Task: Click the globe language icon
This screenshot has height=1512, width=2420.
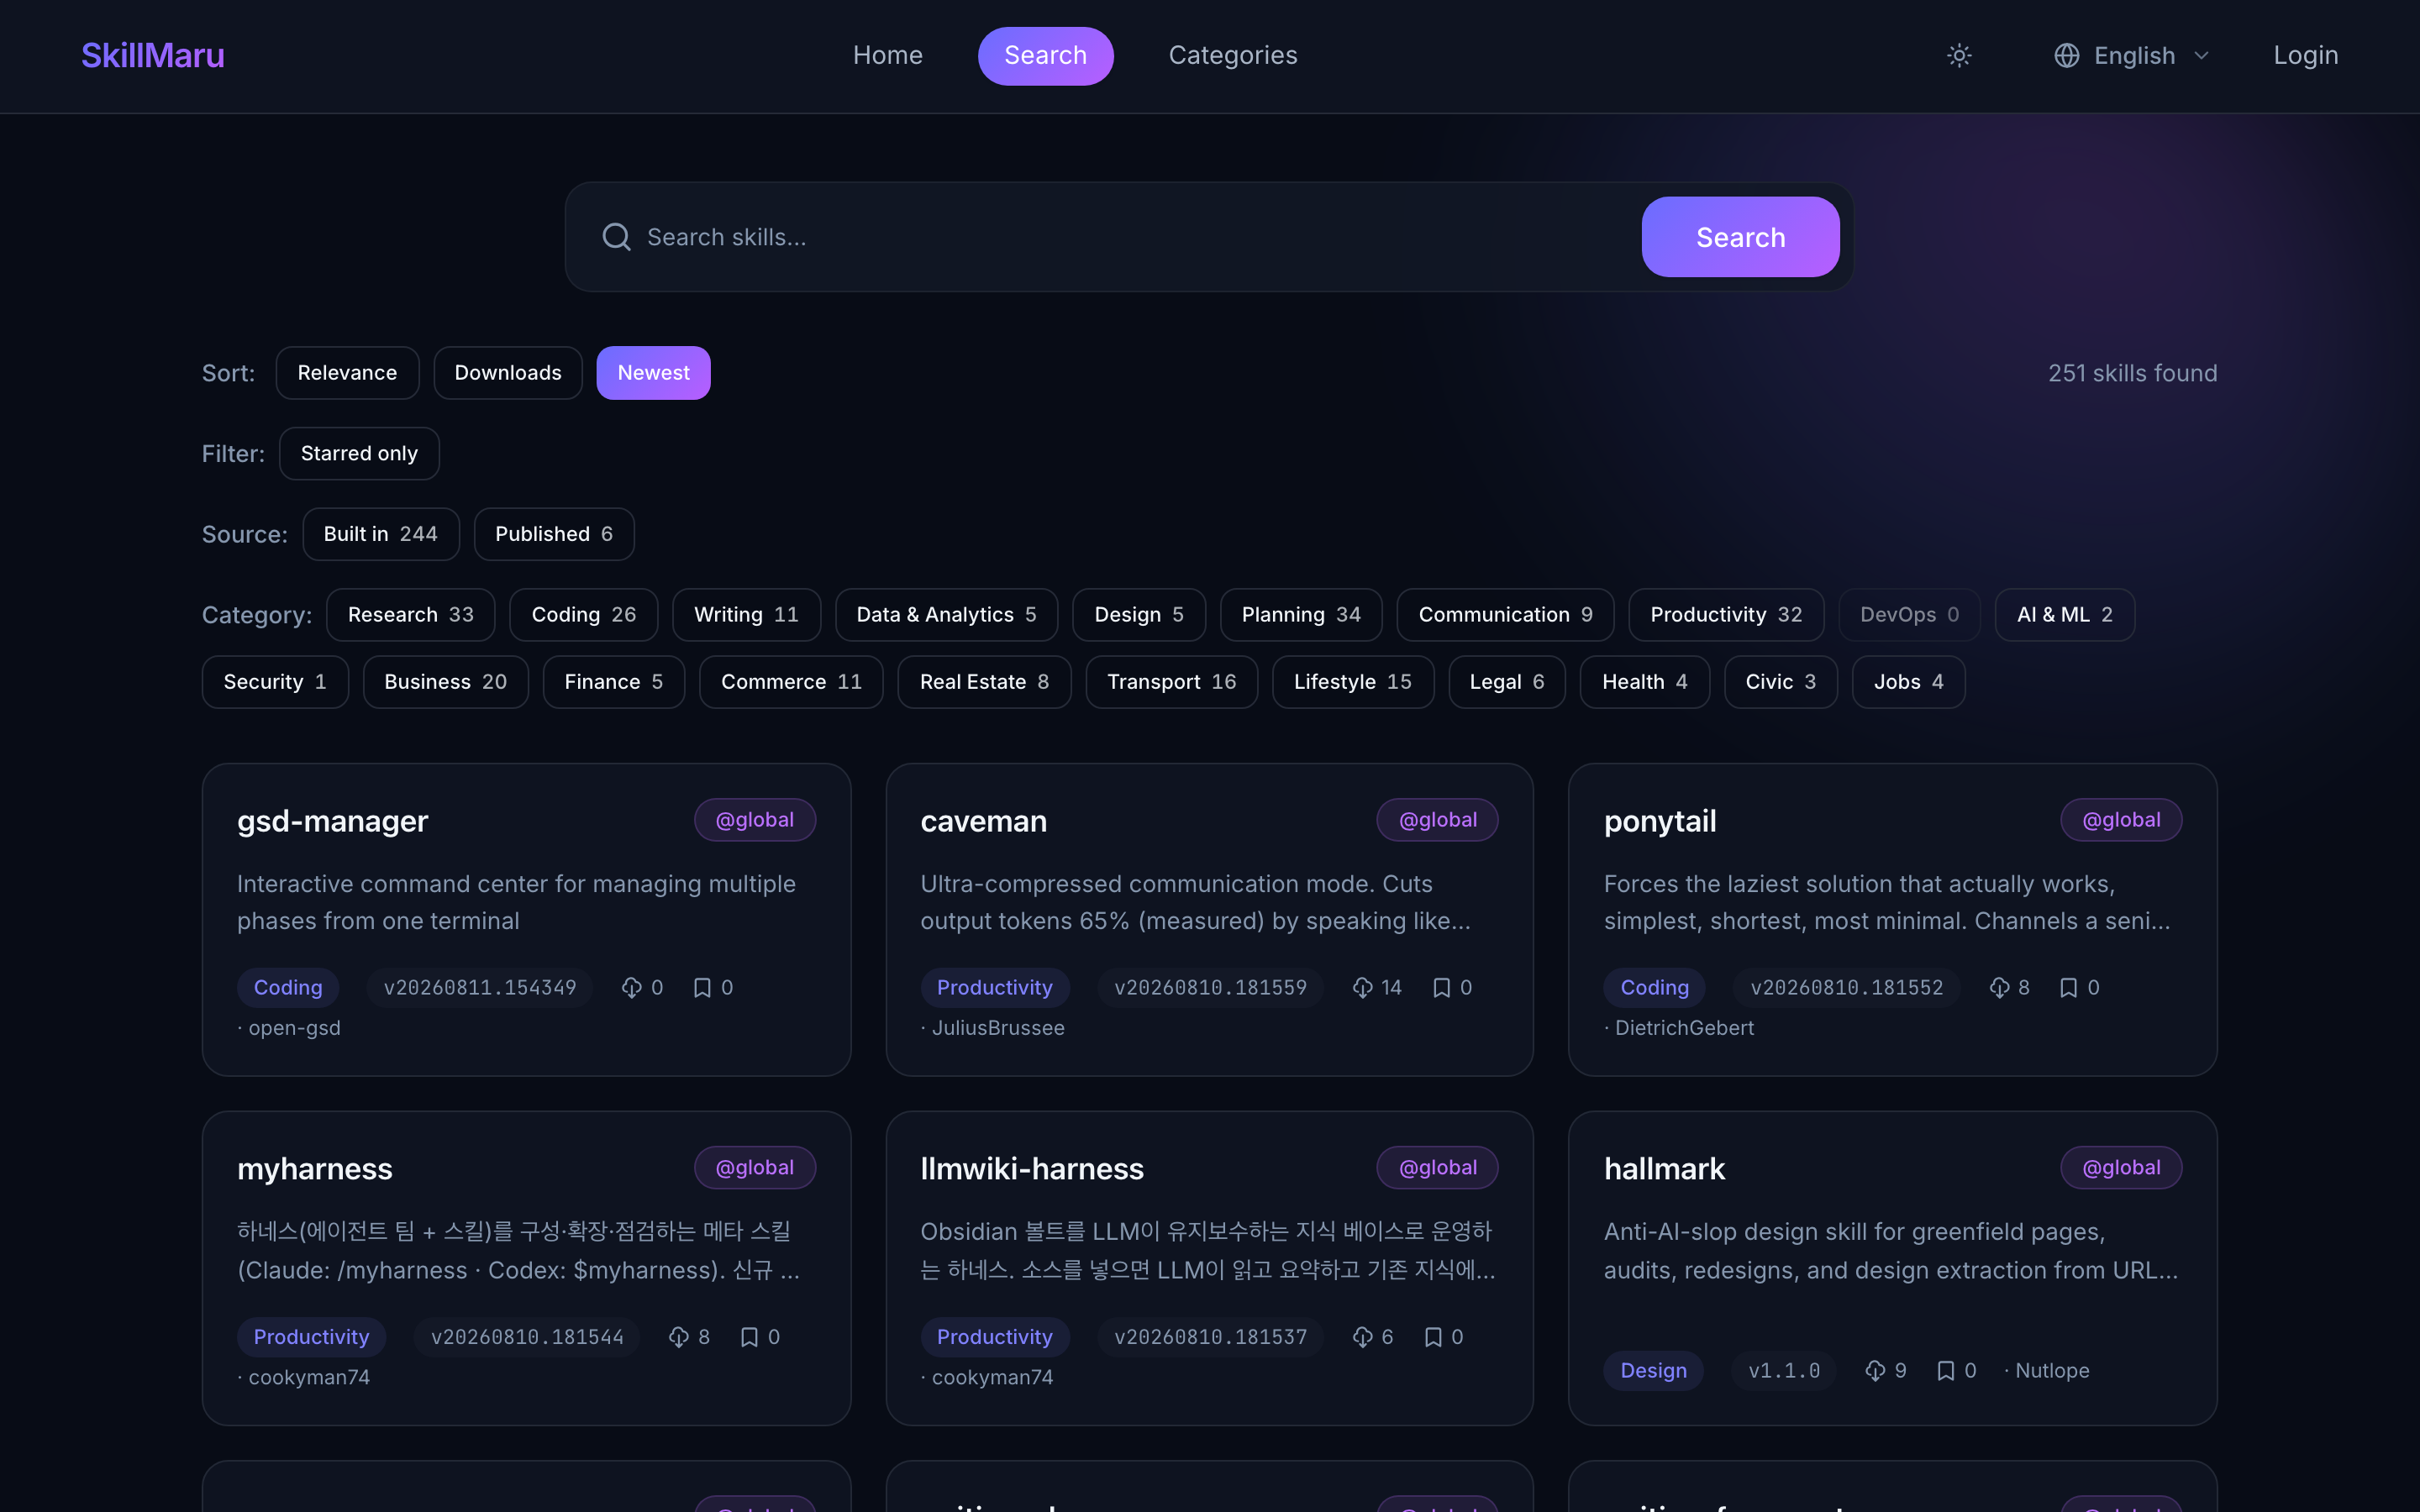Action: click(2067, 56)
